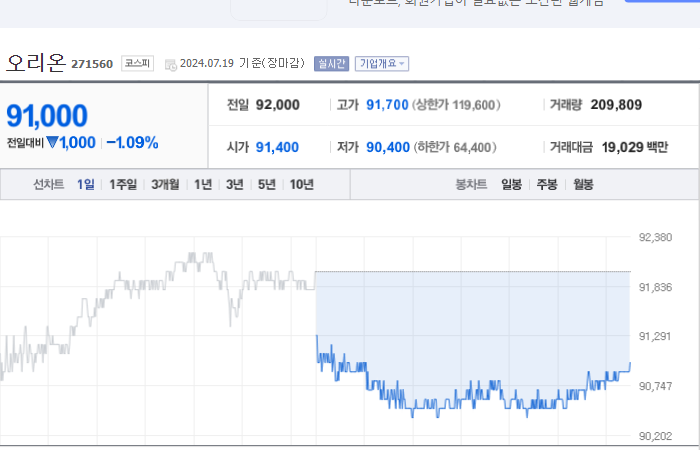This screenshot has width=700, height=450.
Task: Select the 1주일 line chart tab
Action: pyautogui.click(x=123, y=184)
